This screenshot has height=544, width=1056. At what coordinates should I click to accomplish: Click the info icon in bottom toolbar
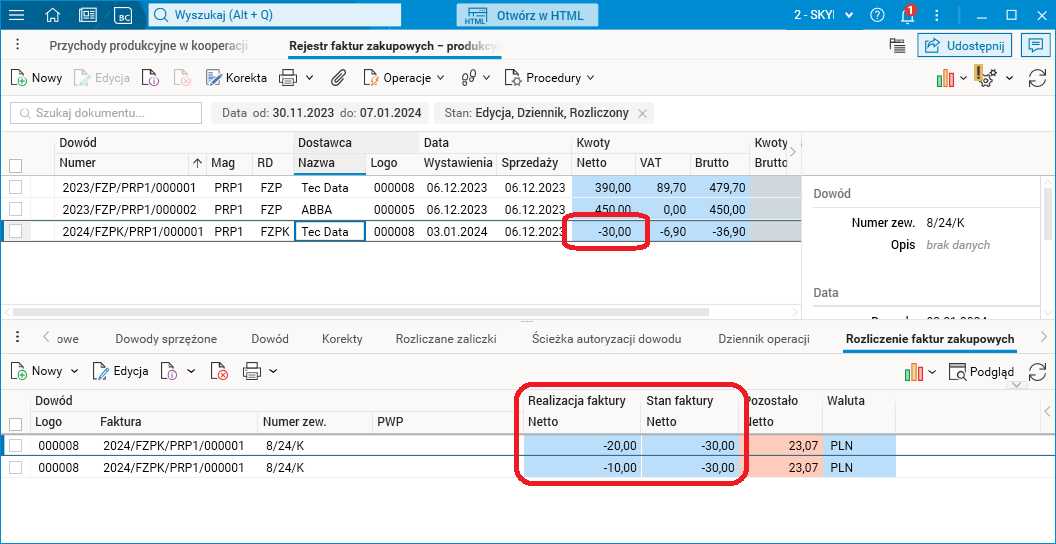click(x=169, y=371)
